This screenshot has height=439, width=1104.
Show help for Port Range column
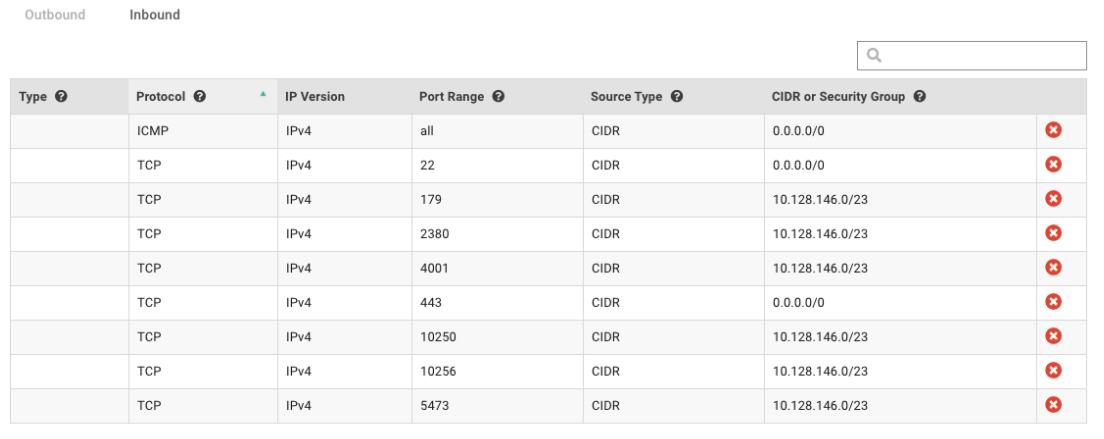pos(498,97)
